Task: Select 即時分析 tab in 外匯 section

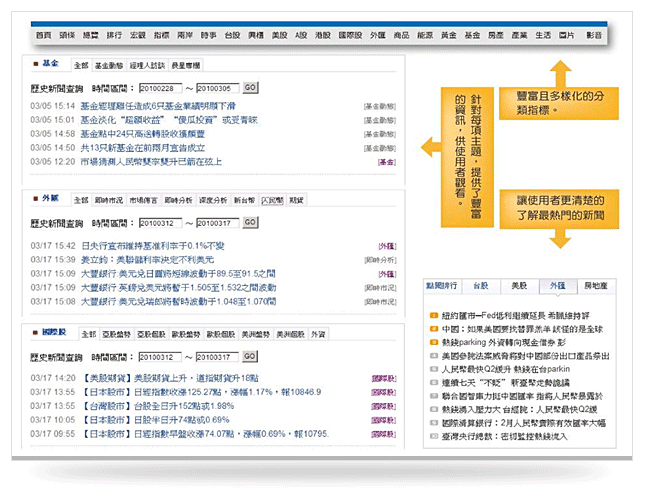Action: (179, 200)
